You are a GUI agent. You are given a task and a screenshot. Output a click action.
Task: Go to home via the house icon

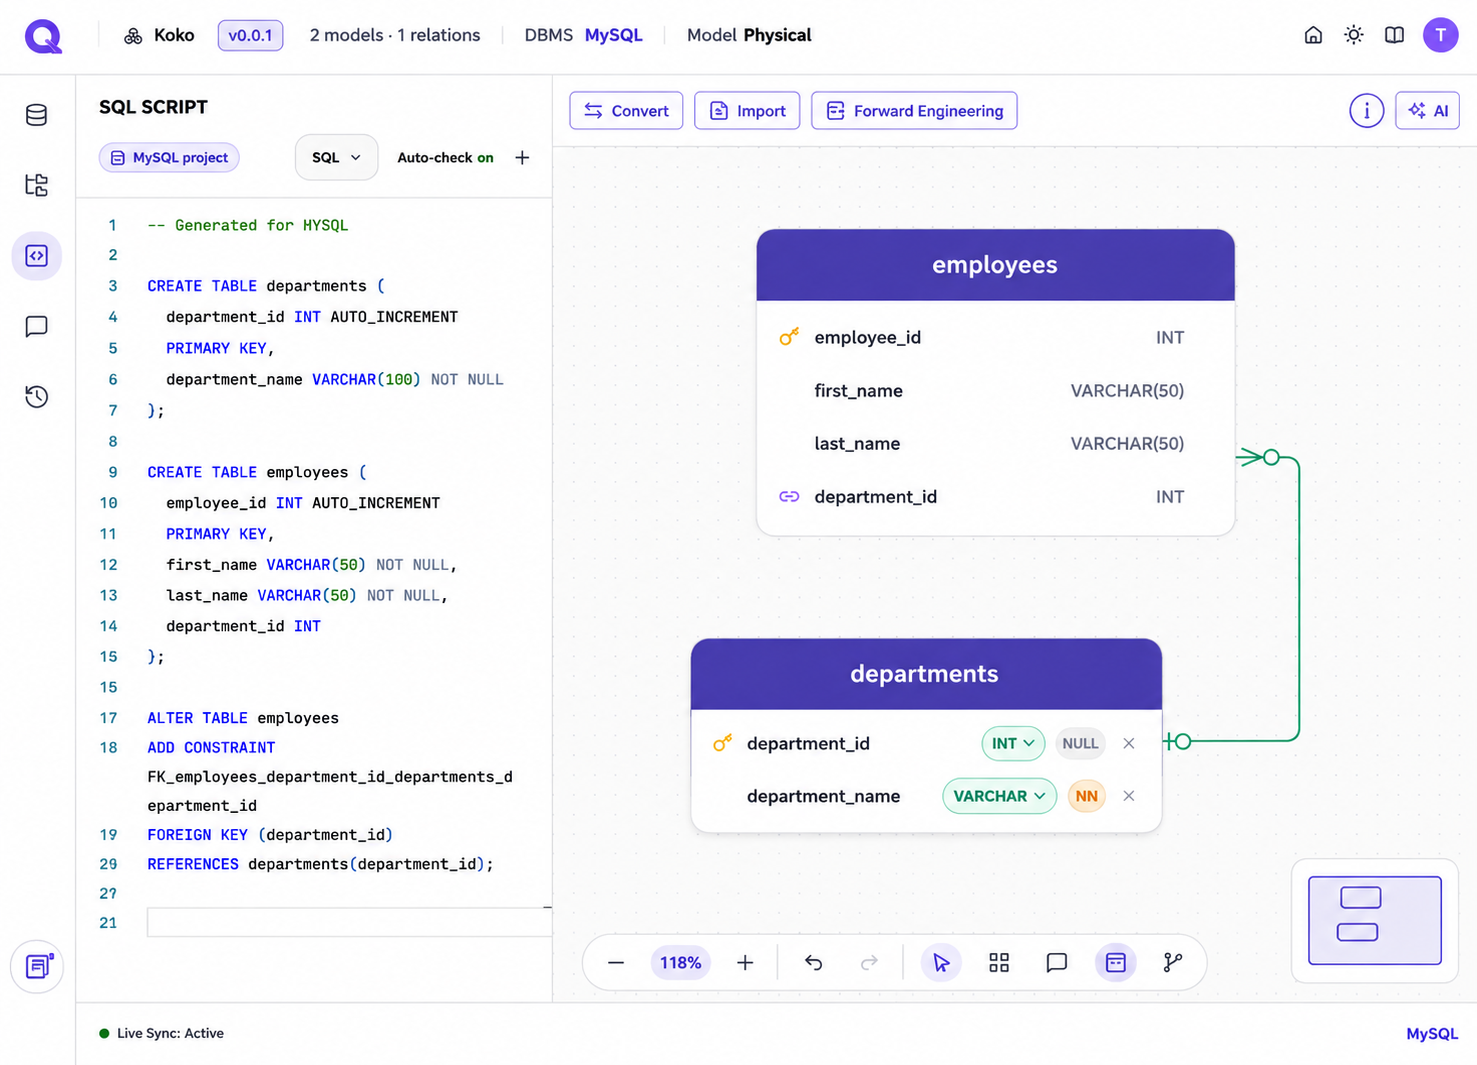(1313, 35)
